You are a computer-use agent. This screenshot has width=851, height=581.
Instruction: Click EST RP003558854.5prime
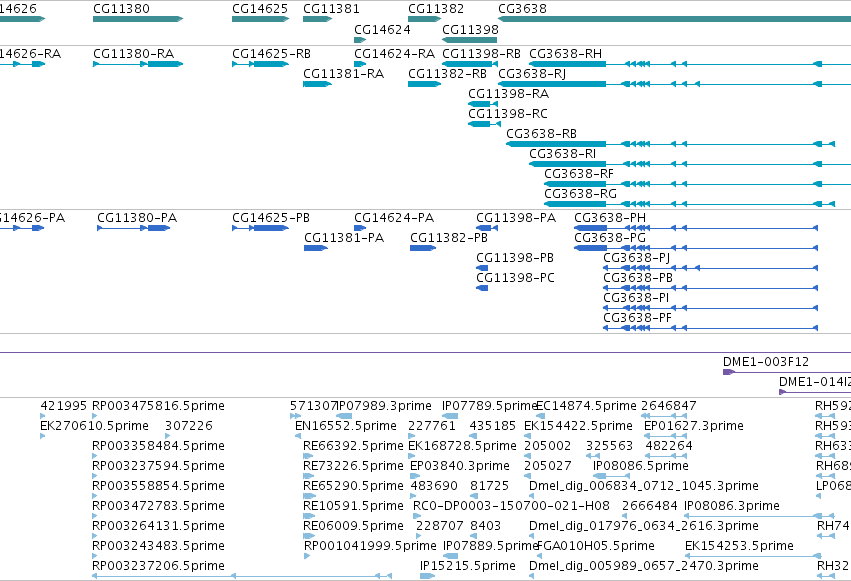pos(158,487)
